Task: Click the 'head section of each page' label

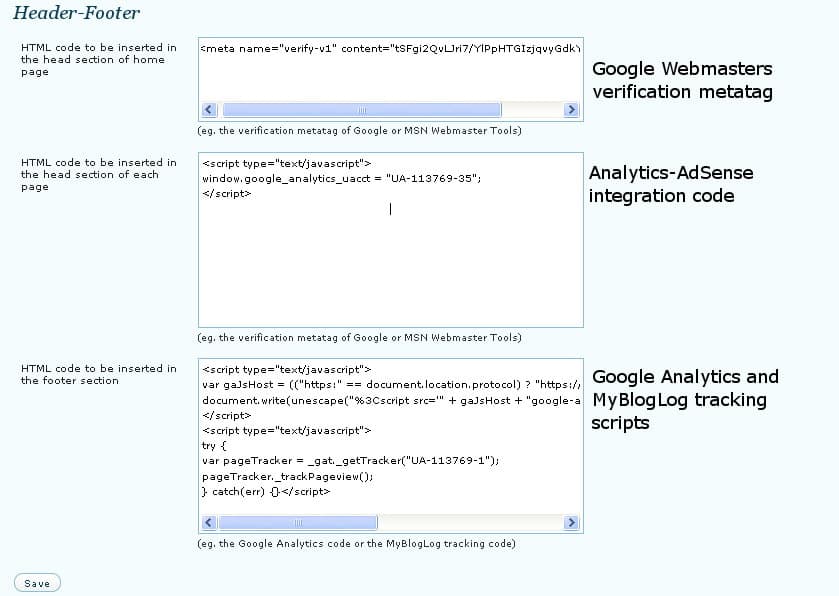Action: 98,174
